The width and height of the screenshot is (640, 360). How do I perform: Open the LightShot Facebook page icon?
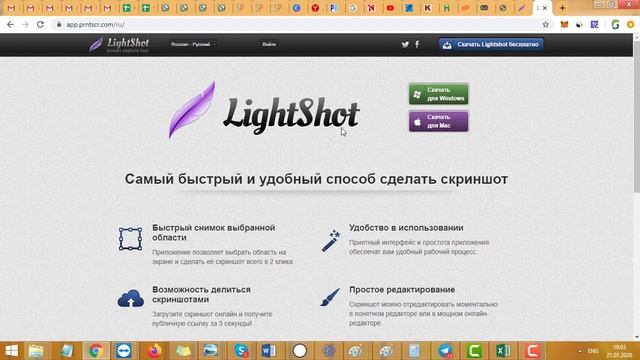(x=417, y=44)
